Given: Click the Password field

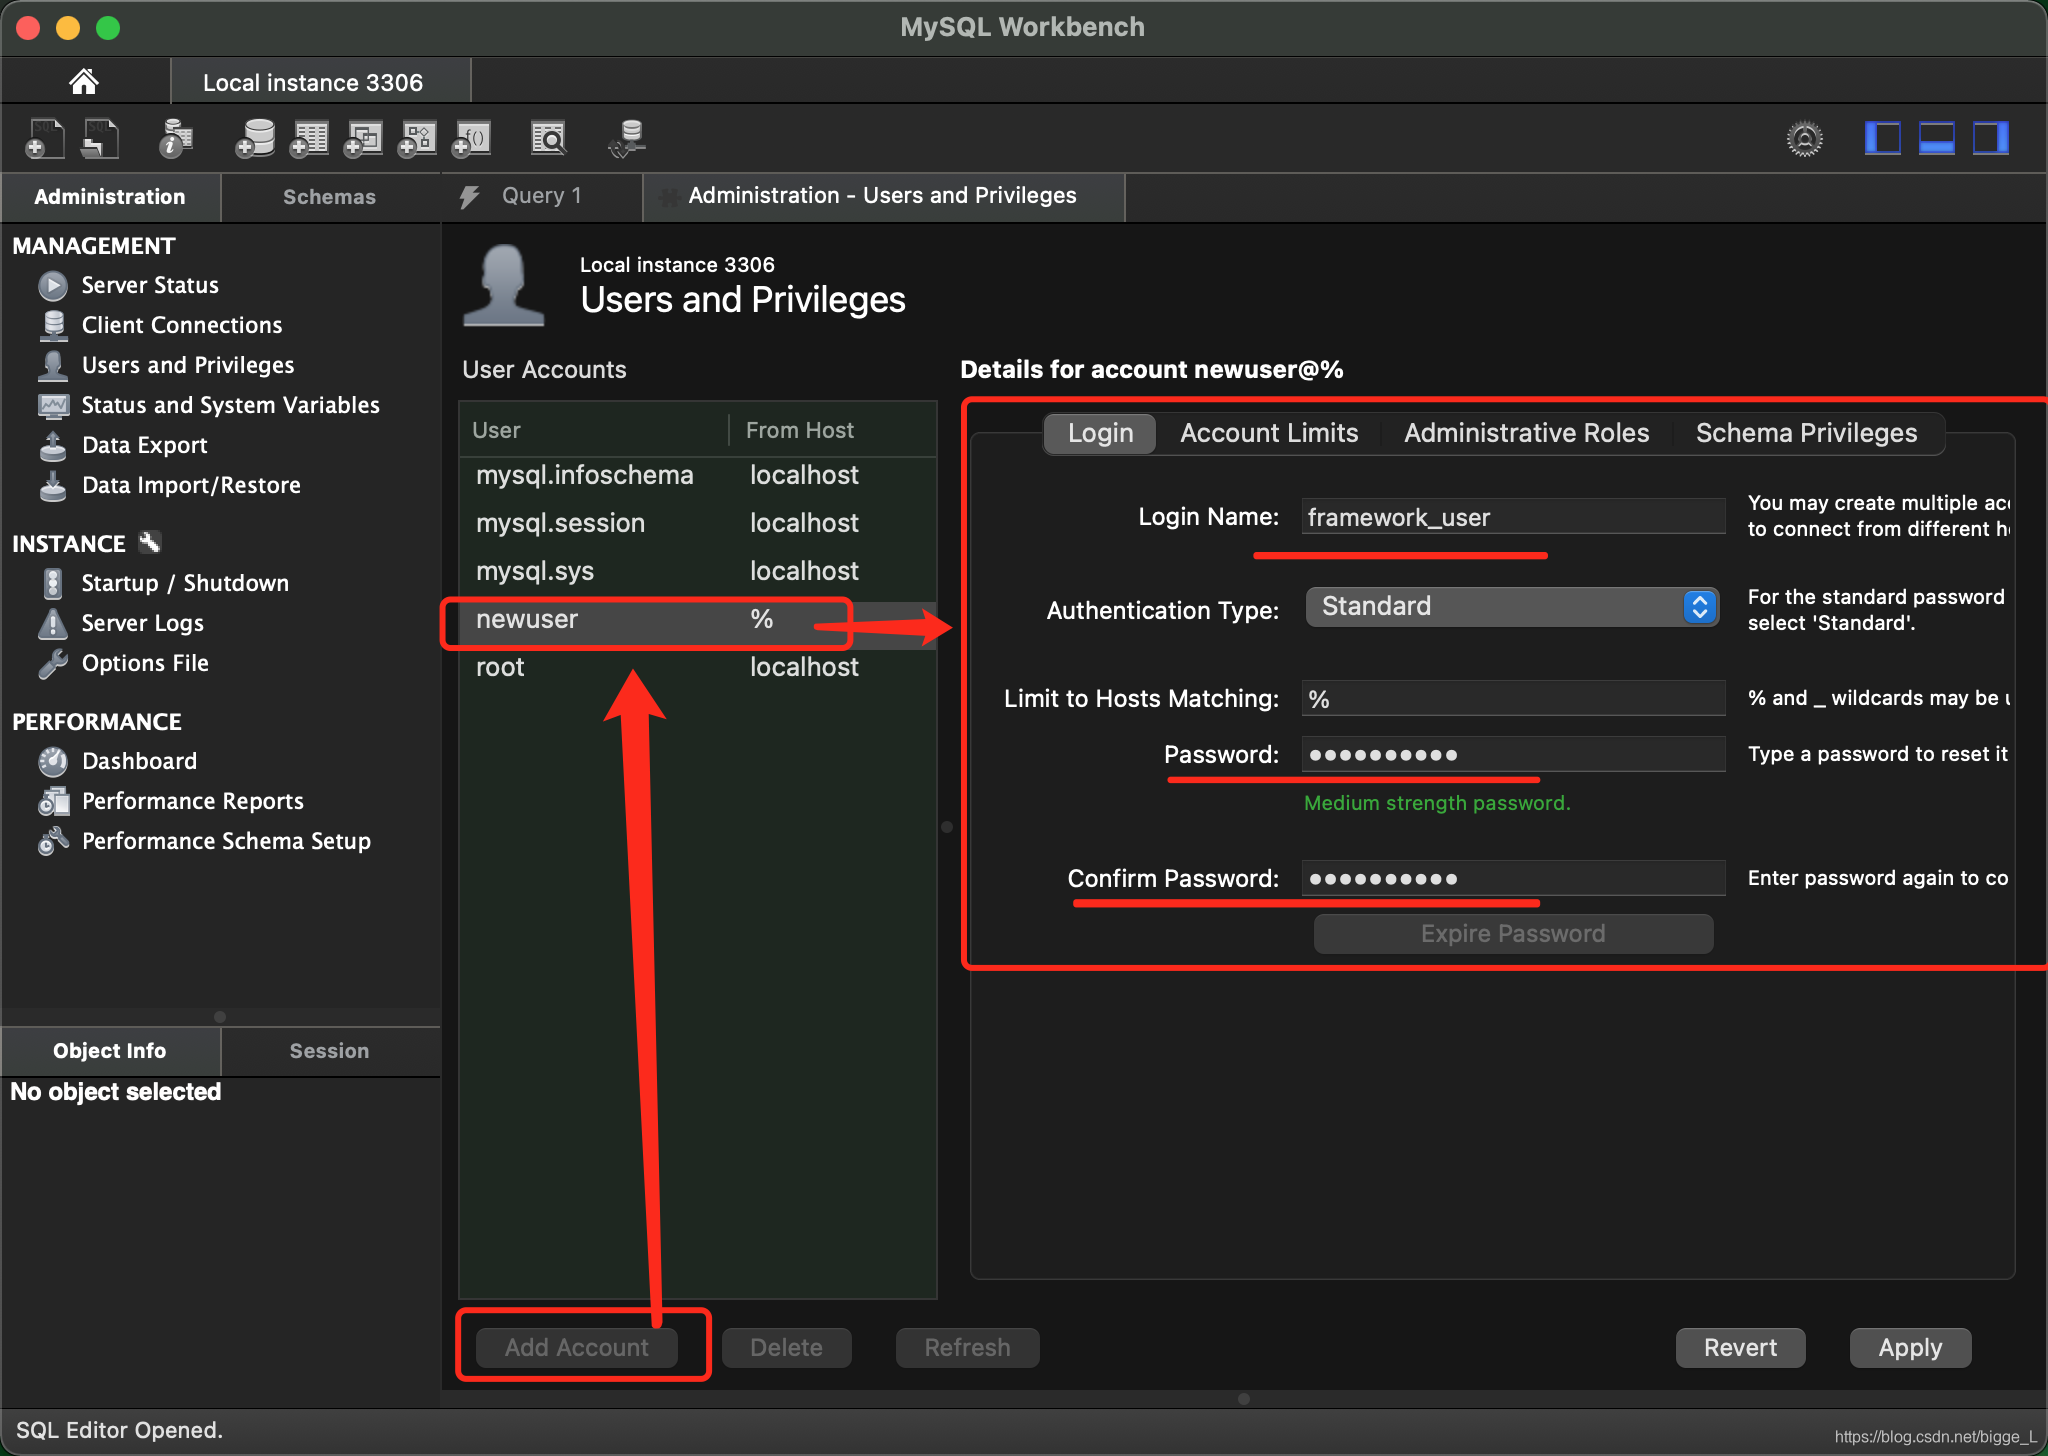Looking at the screenshot, I should click(1513, 755).
